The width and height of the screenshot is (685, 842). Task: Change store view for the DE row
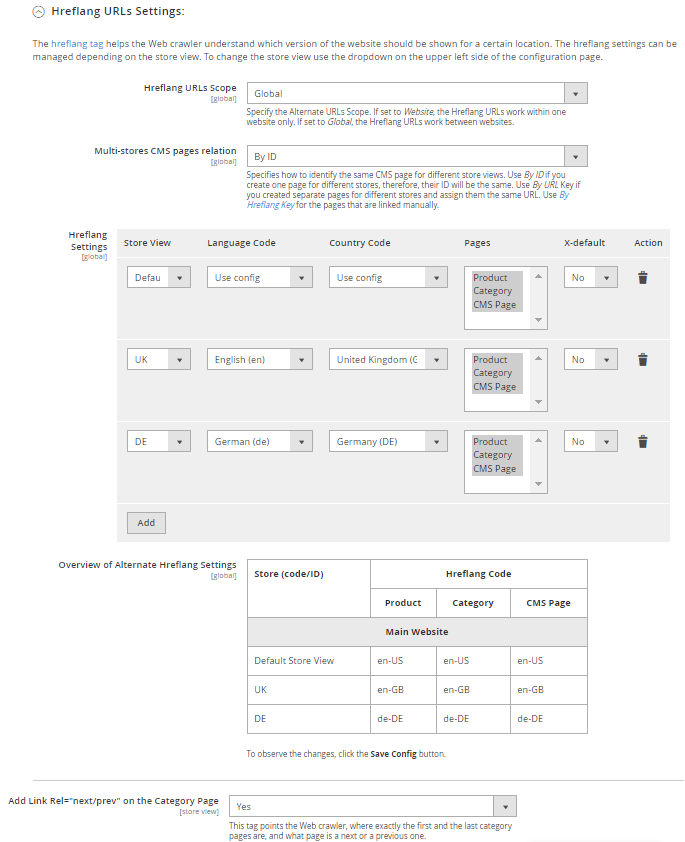point(158,442)
